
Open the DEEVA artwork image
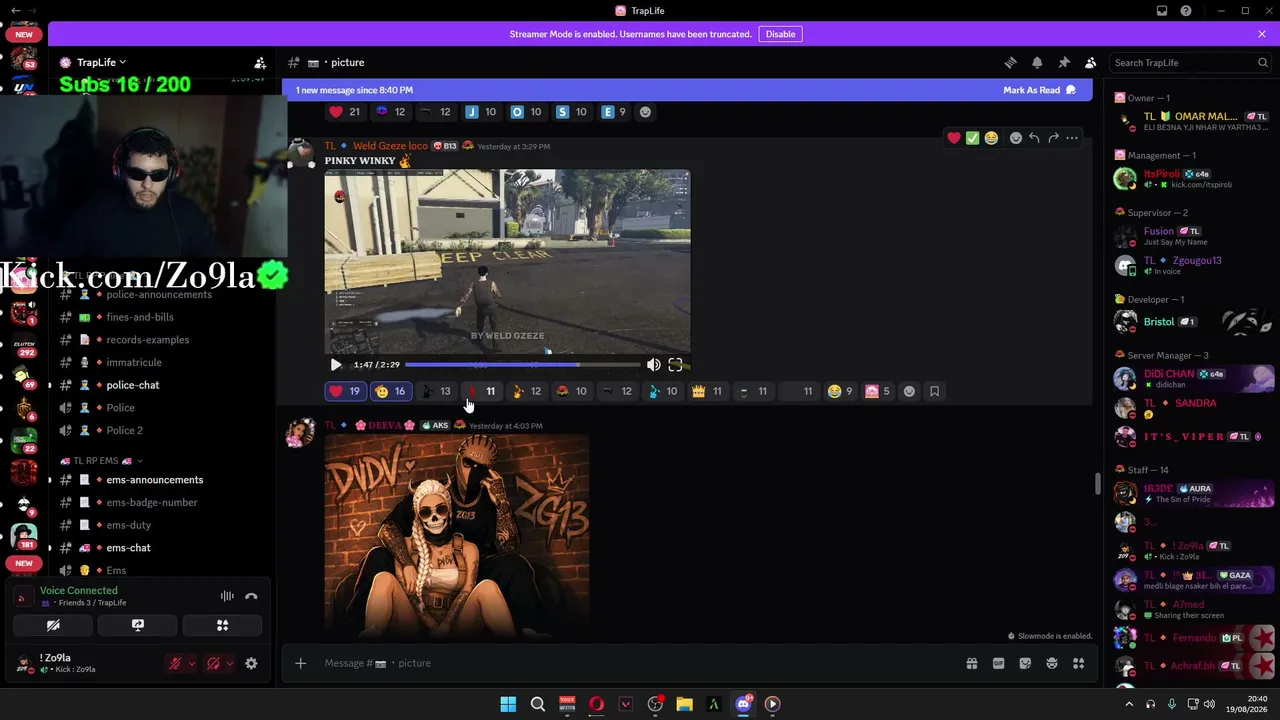pos(457,535)
